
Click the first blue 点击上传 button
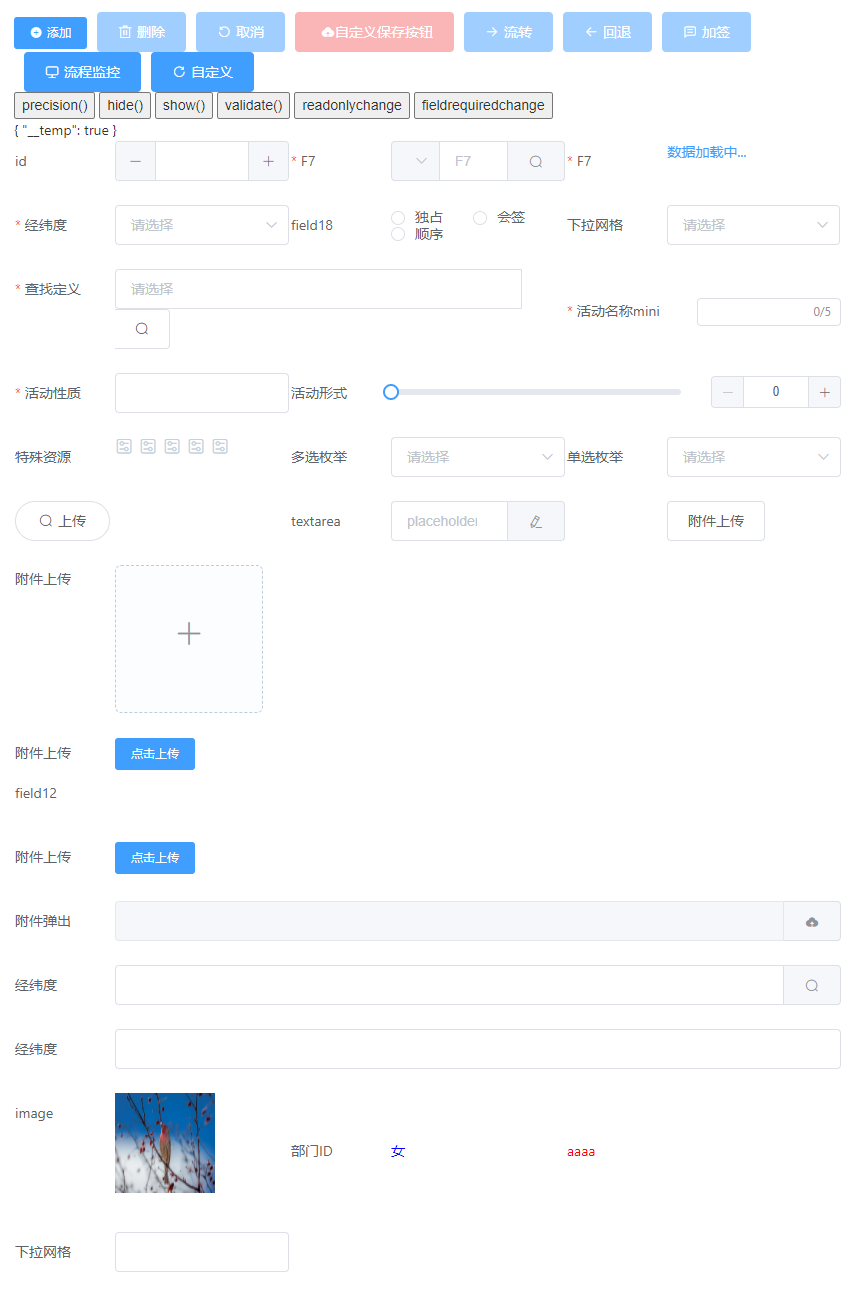tap(155, 754)
